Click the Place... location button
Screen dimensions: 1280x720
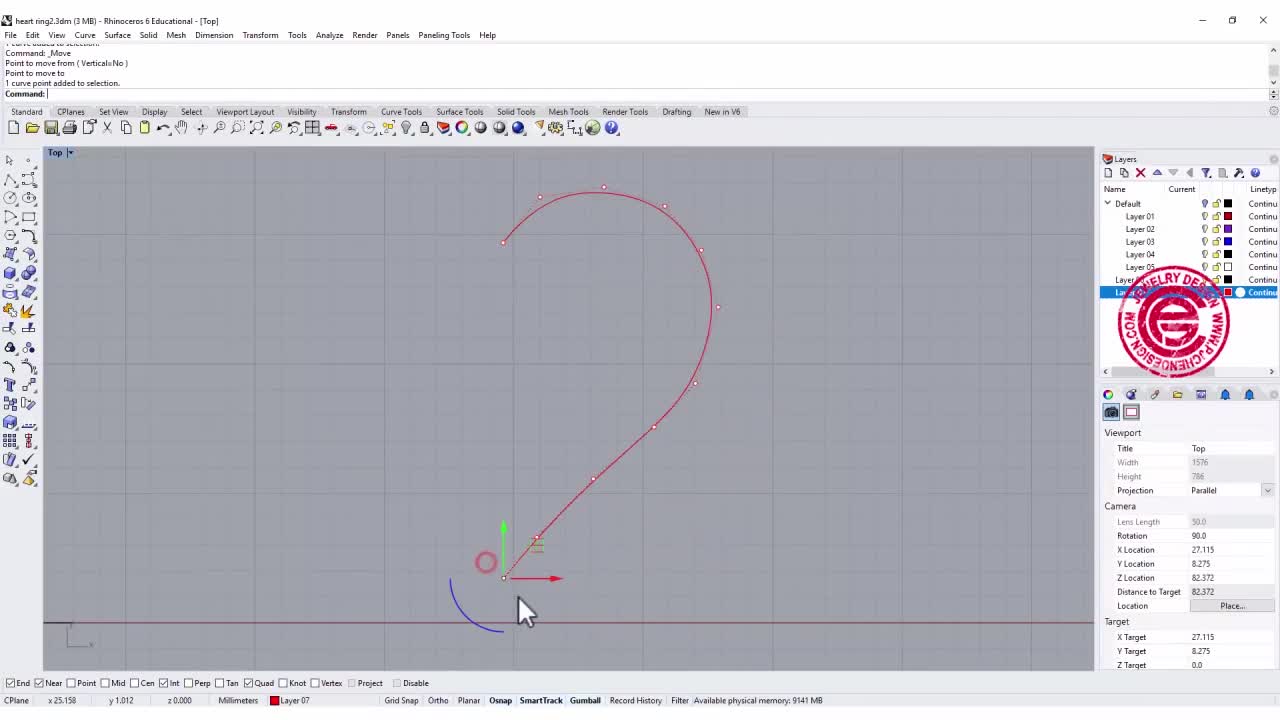1231,606
